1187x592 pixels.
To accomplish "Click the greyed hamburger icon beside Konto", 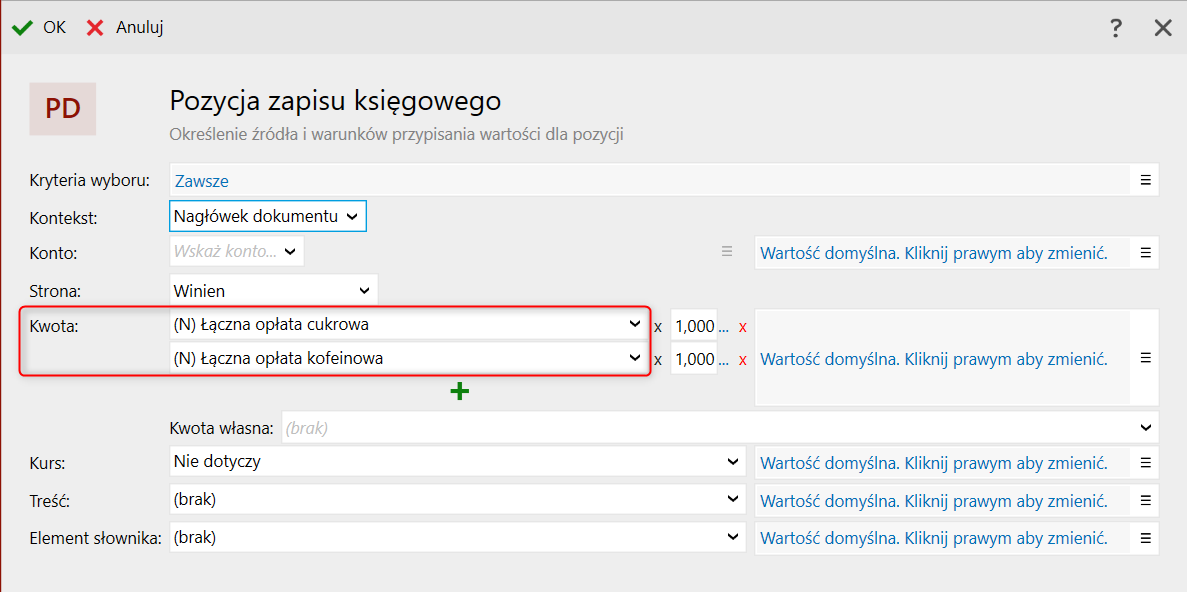I will click(x=727, y=252).
